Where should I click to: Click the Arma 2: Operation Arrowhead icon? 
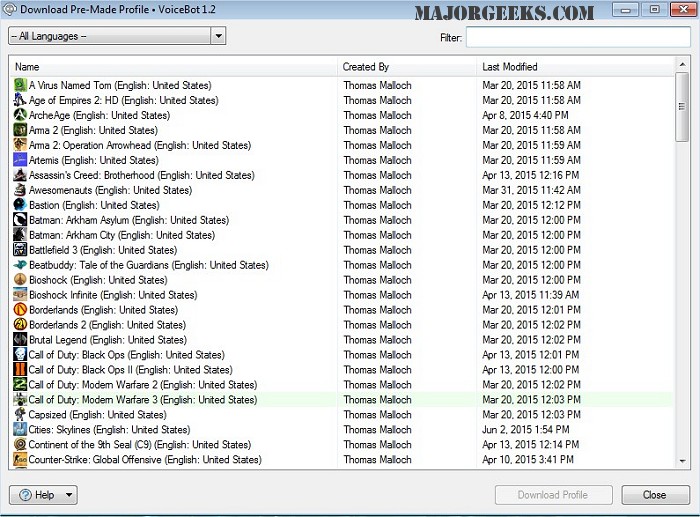(20, 145)
